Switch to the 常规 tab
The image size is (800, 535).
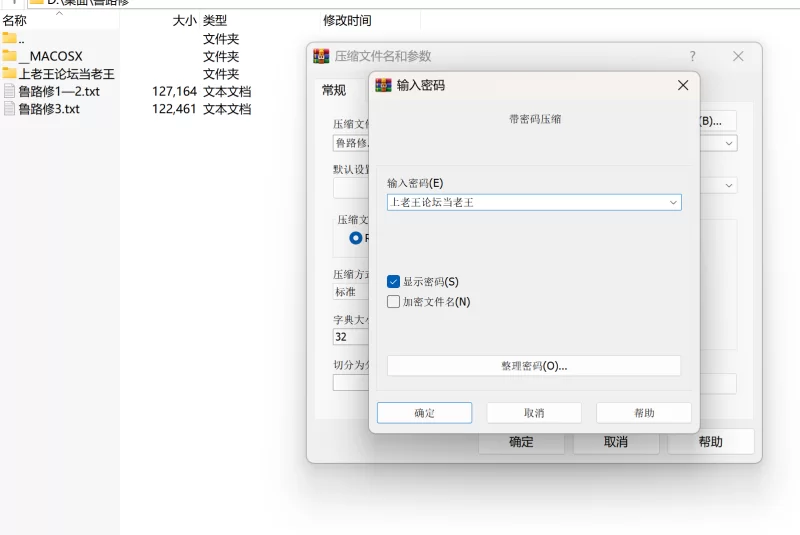click(334, 90)
